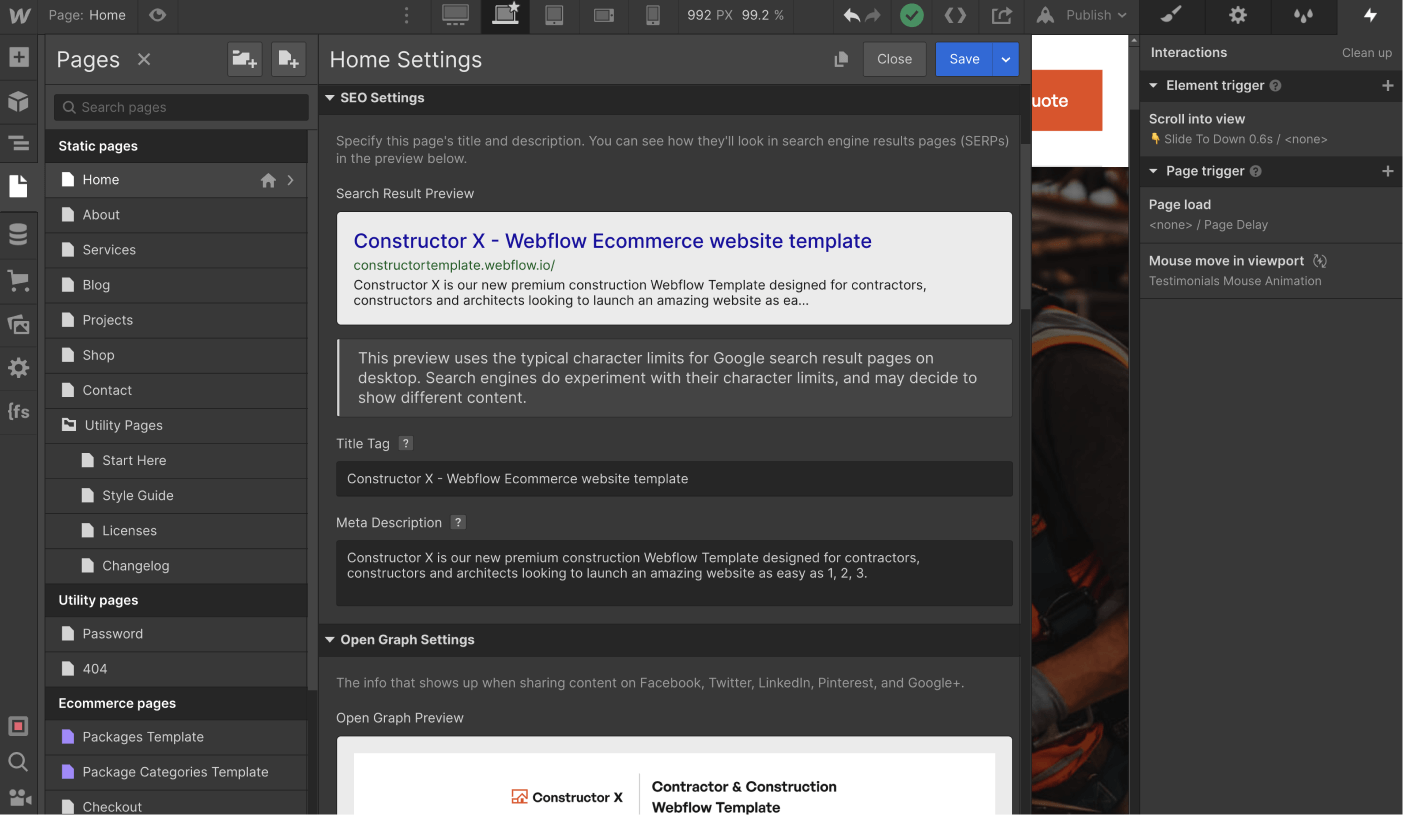Collapse the SEO Settings section

coord(330,97)
